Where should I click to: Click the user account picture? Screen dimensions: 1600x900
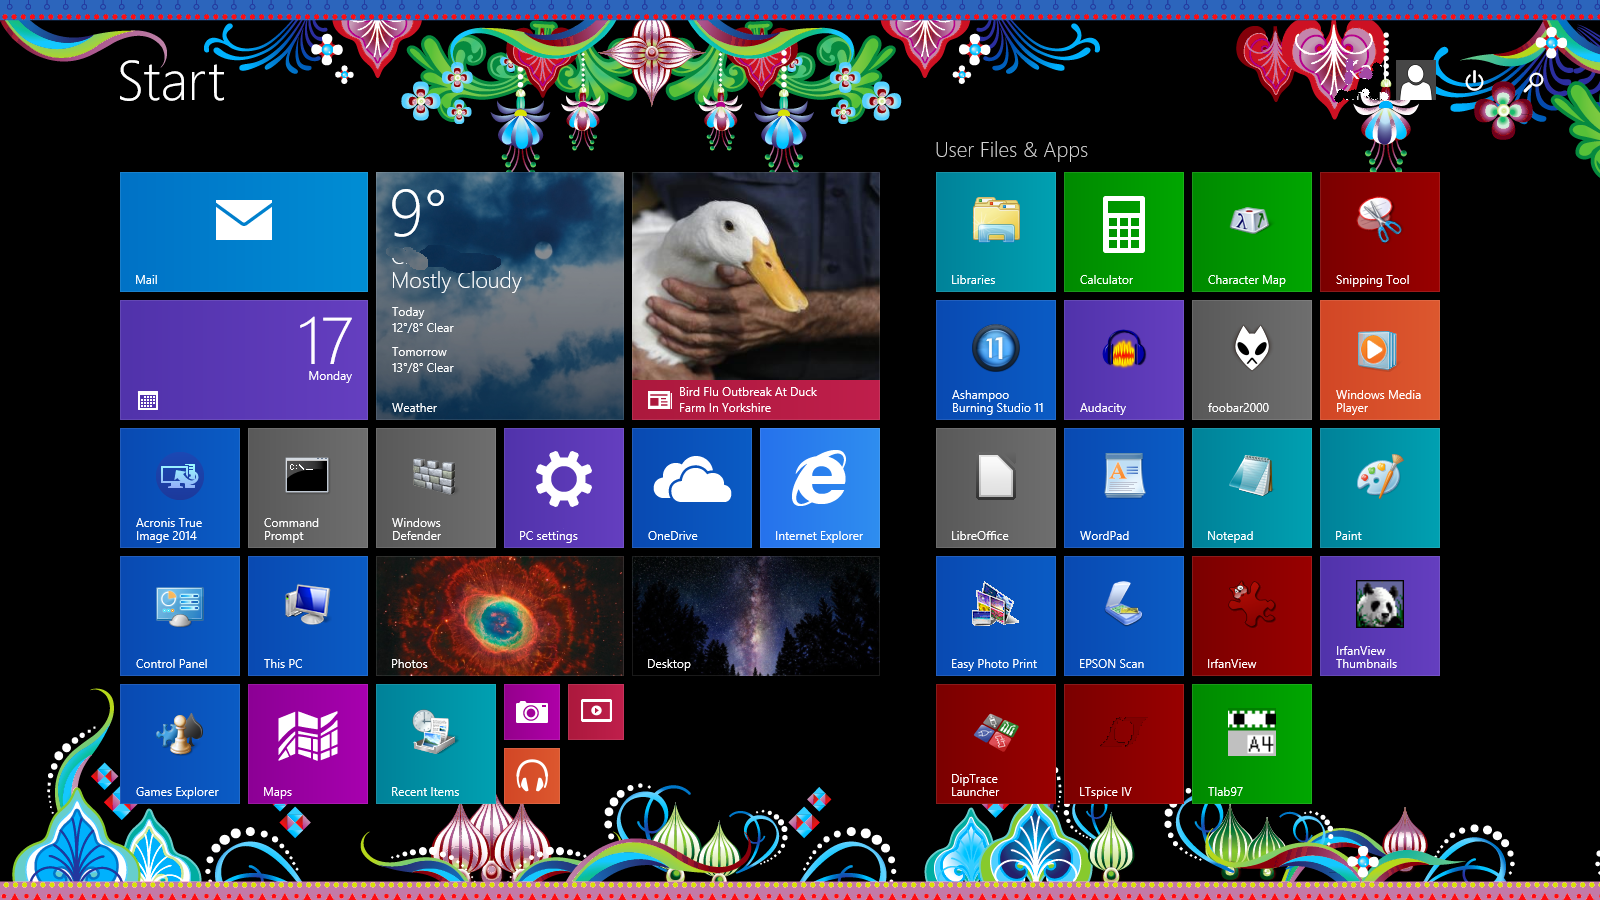point(1415,81)
